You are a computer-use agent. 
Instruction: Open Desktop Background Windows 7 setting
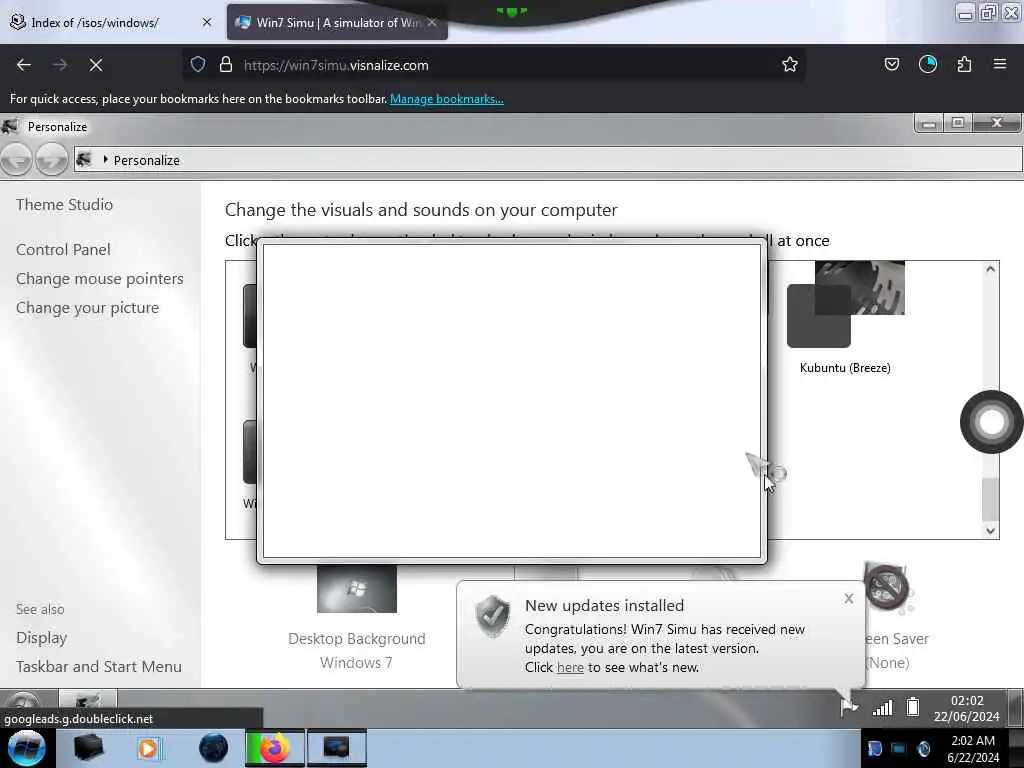coord(357,618)
